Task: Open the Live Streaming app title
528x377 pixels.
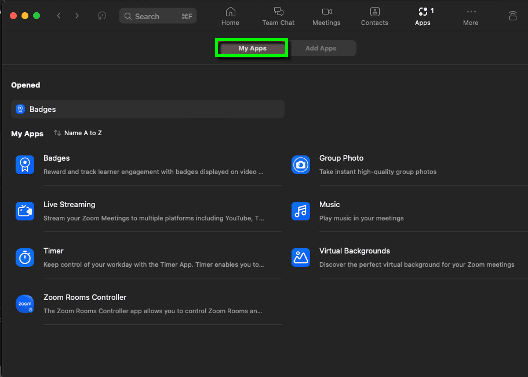Action: [x=69, y=205]
